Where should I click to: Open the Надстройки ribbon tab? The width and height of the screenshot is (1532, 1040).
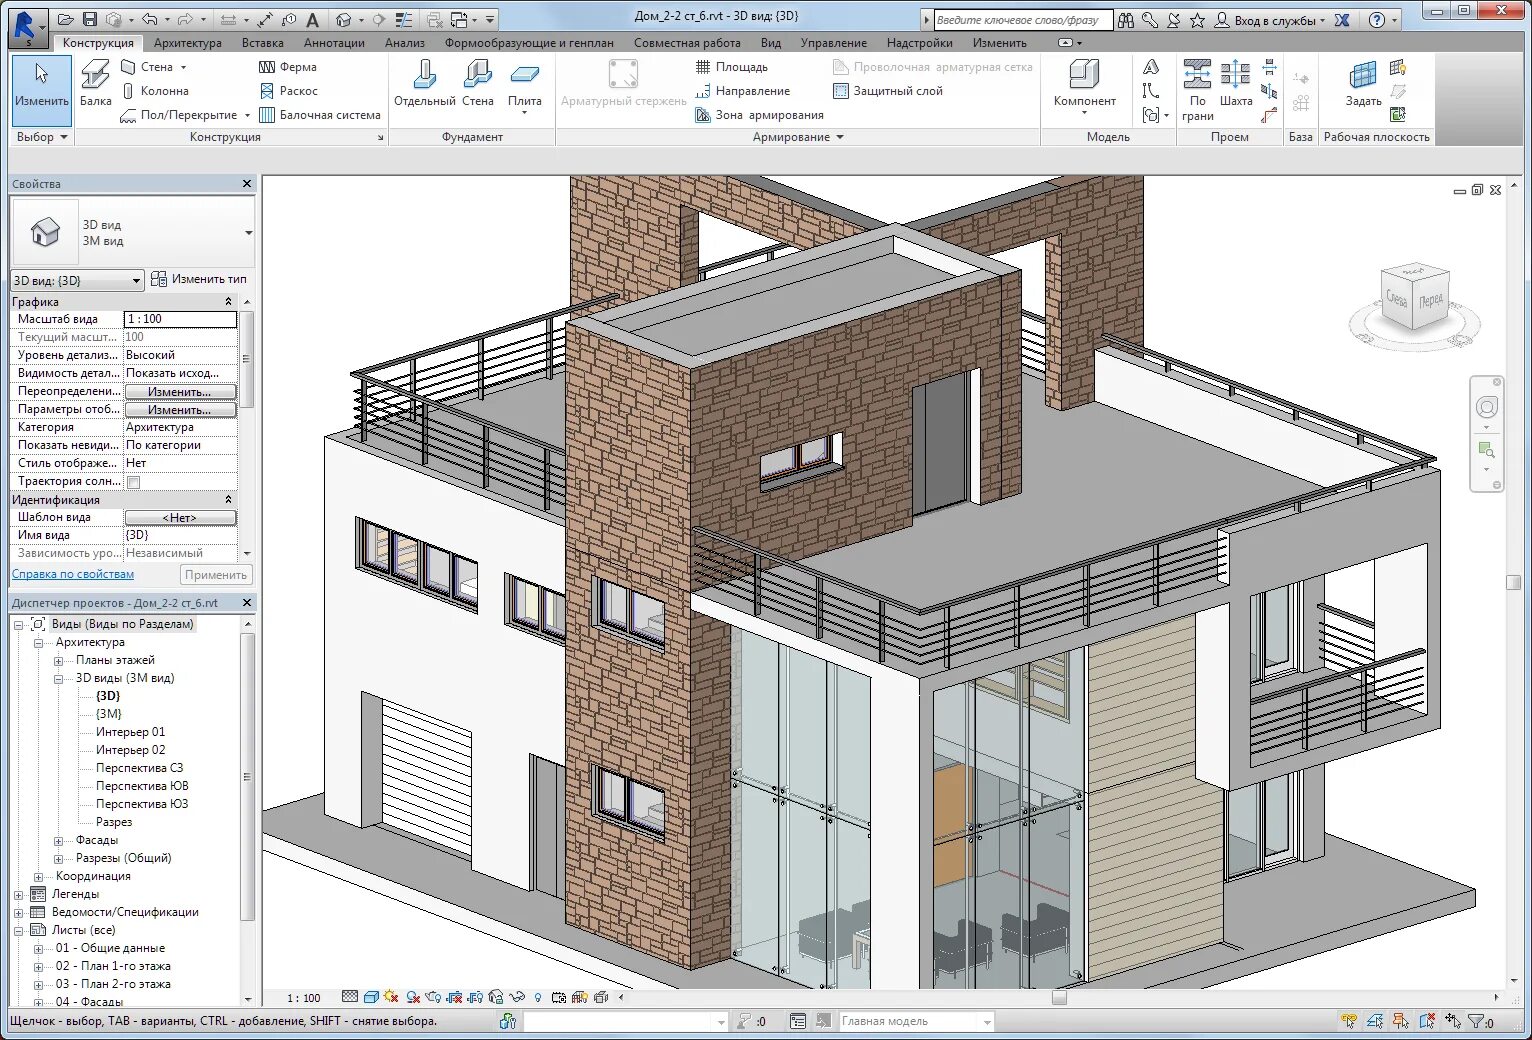coord(920,43)
